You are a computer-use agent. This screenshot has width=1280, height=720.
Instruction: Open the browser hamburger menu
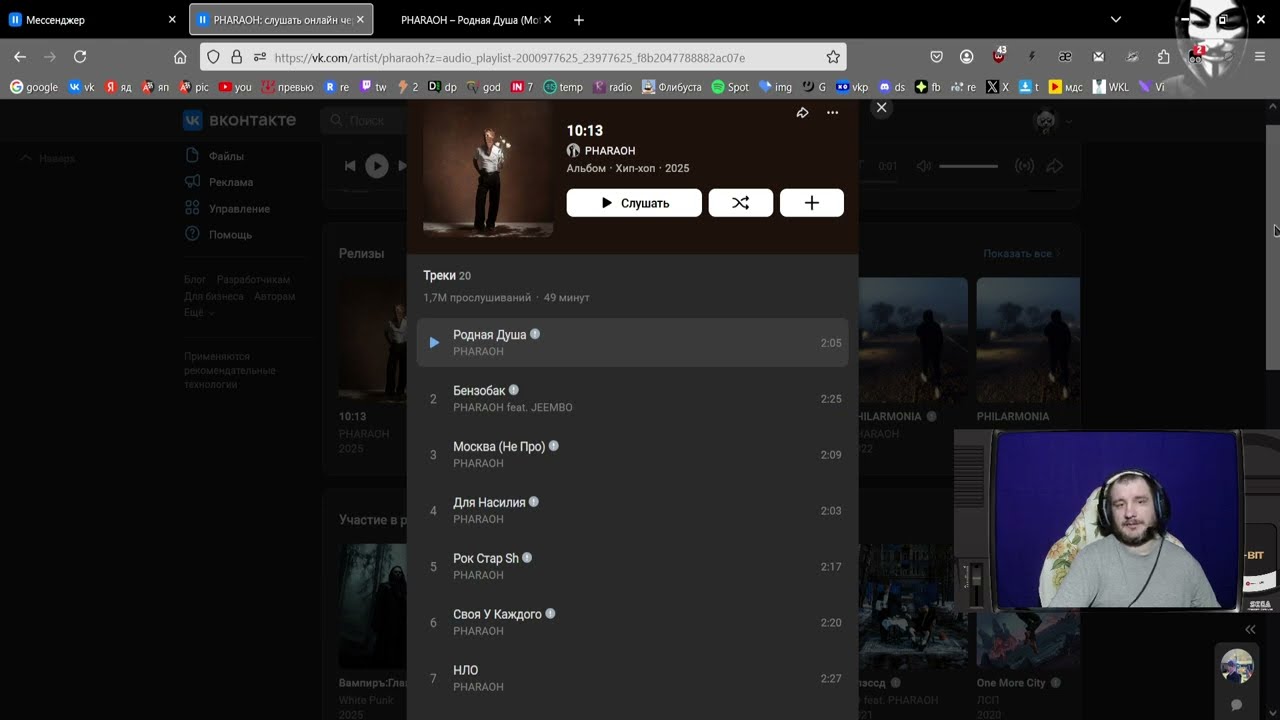pos(1260,57)
